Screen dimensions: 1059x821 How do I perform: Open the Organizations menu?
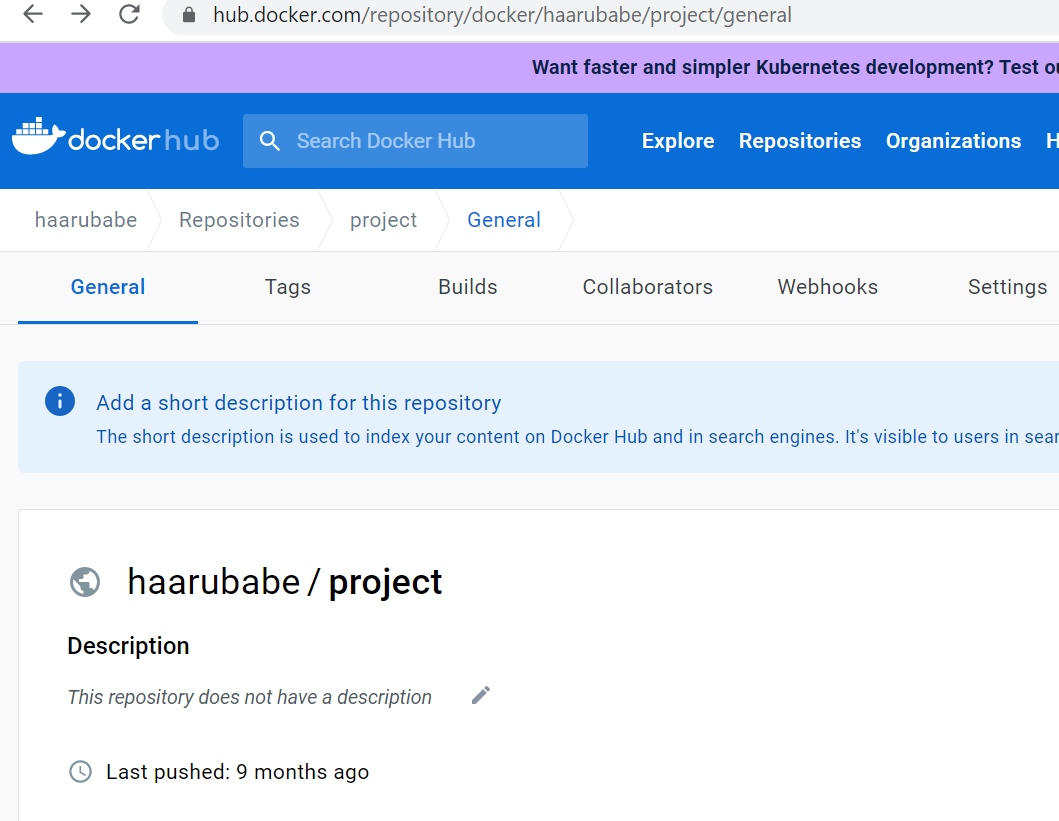(x=953, y=141)
